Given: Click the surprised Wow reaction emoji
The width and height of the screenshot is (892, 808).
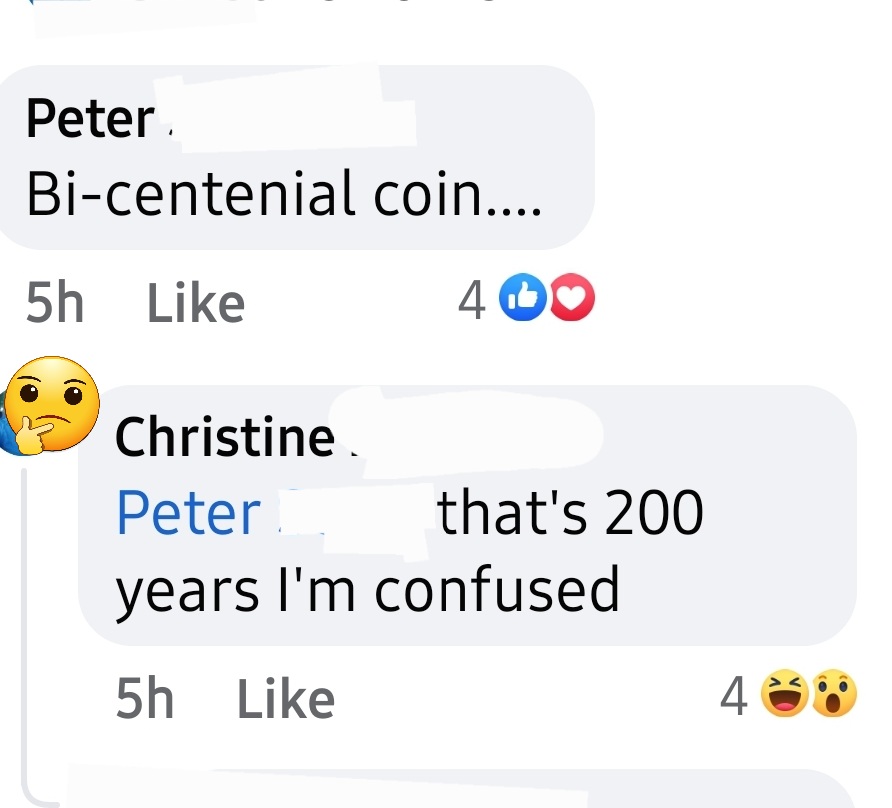Looking at the screenshot, I should point(833,693).
